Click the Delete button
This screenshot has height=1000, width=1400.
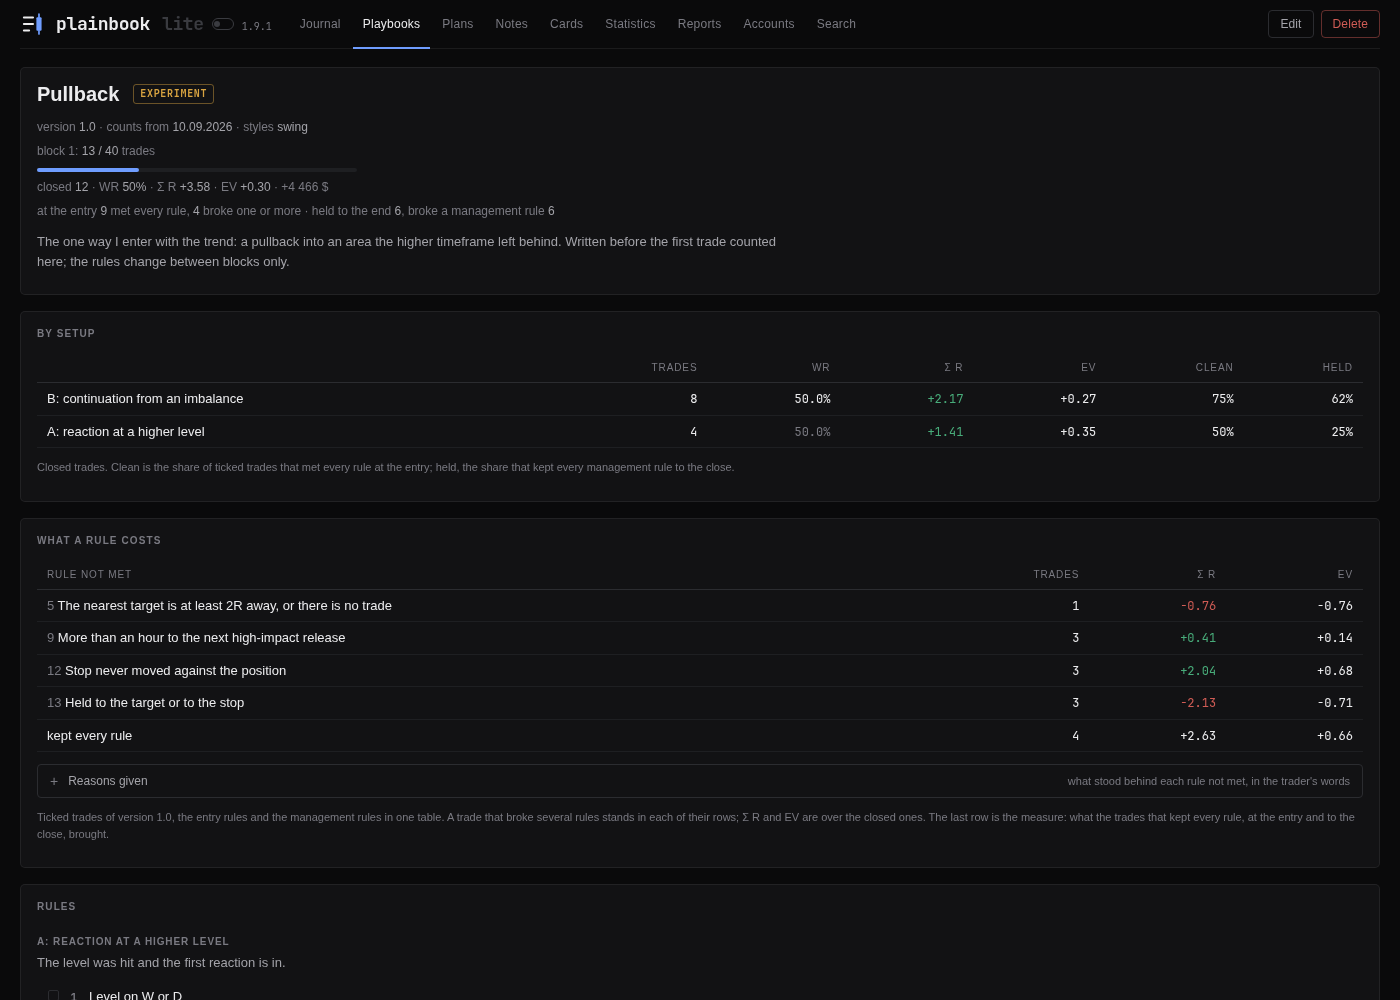[1350, 24]
